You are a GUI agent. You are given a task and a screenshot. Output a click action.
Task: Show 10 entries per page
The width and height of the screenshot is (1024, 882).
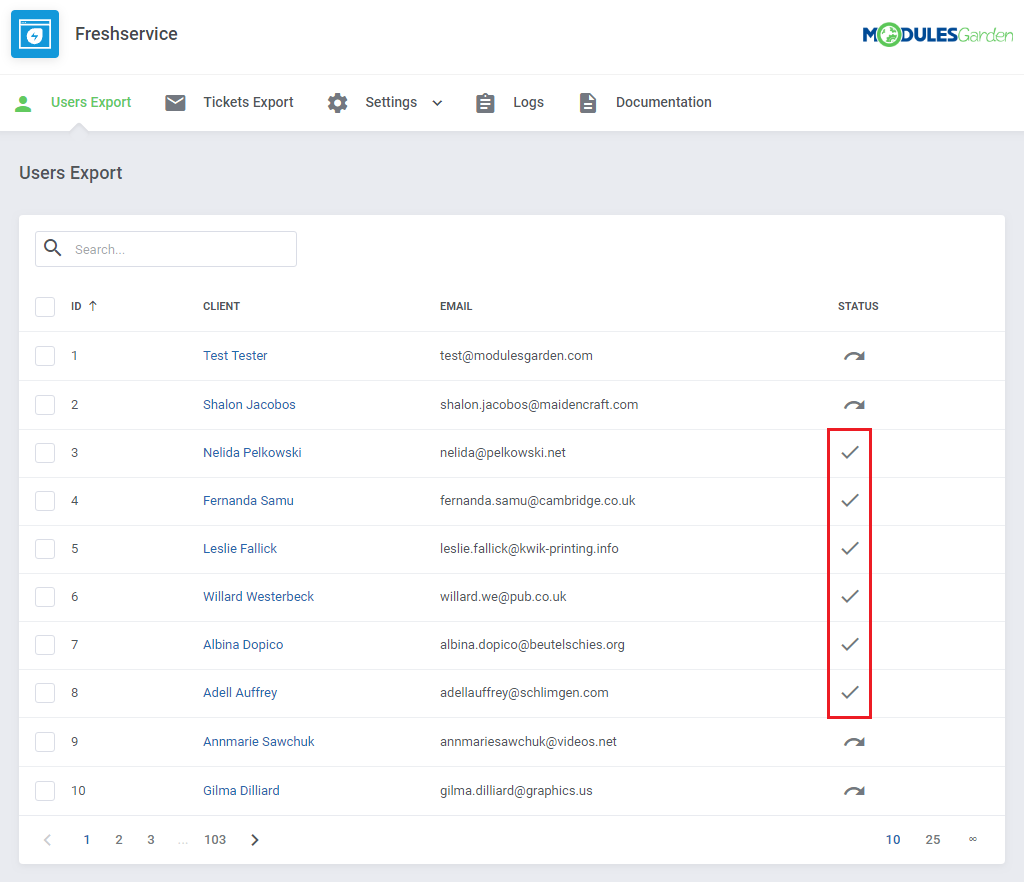pos(893,840)
